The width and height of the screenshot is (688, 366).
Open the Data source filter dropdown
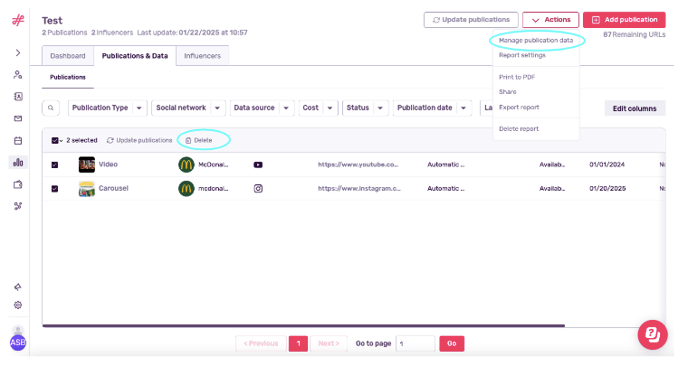262,108
